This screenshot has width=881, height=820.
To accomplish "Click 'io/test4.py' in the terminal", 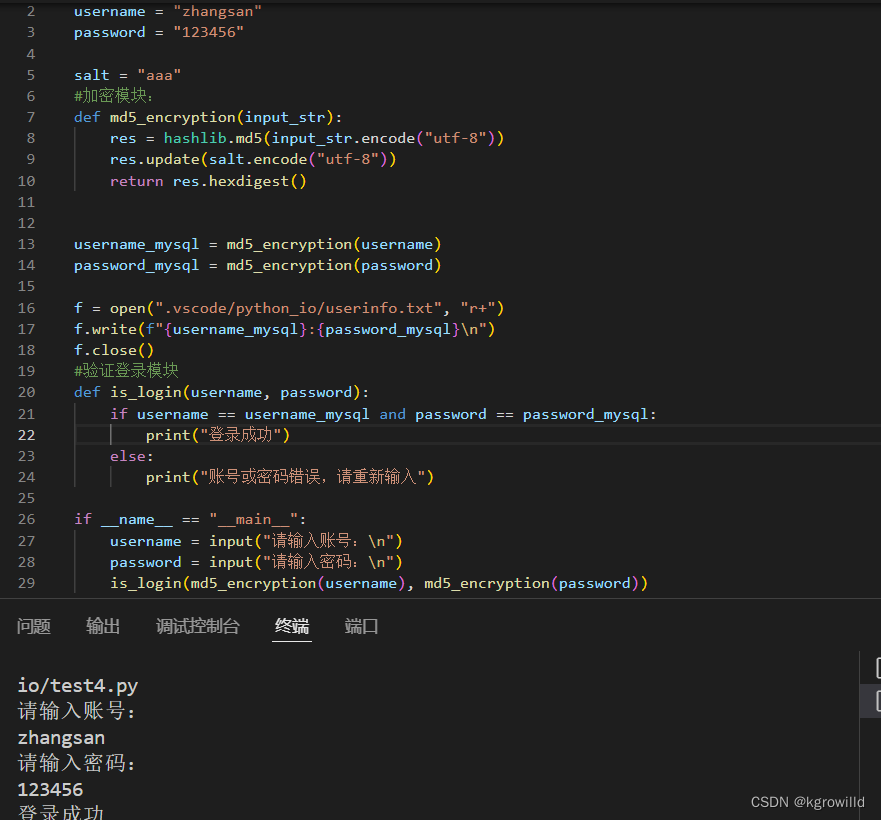I will pyautogui.click(x=78, y=686).
